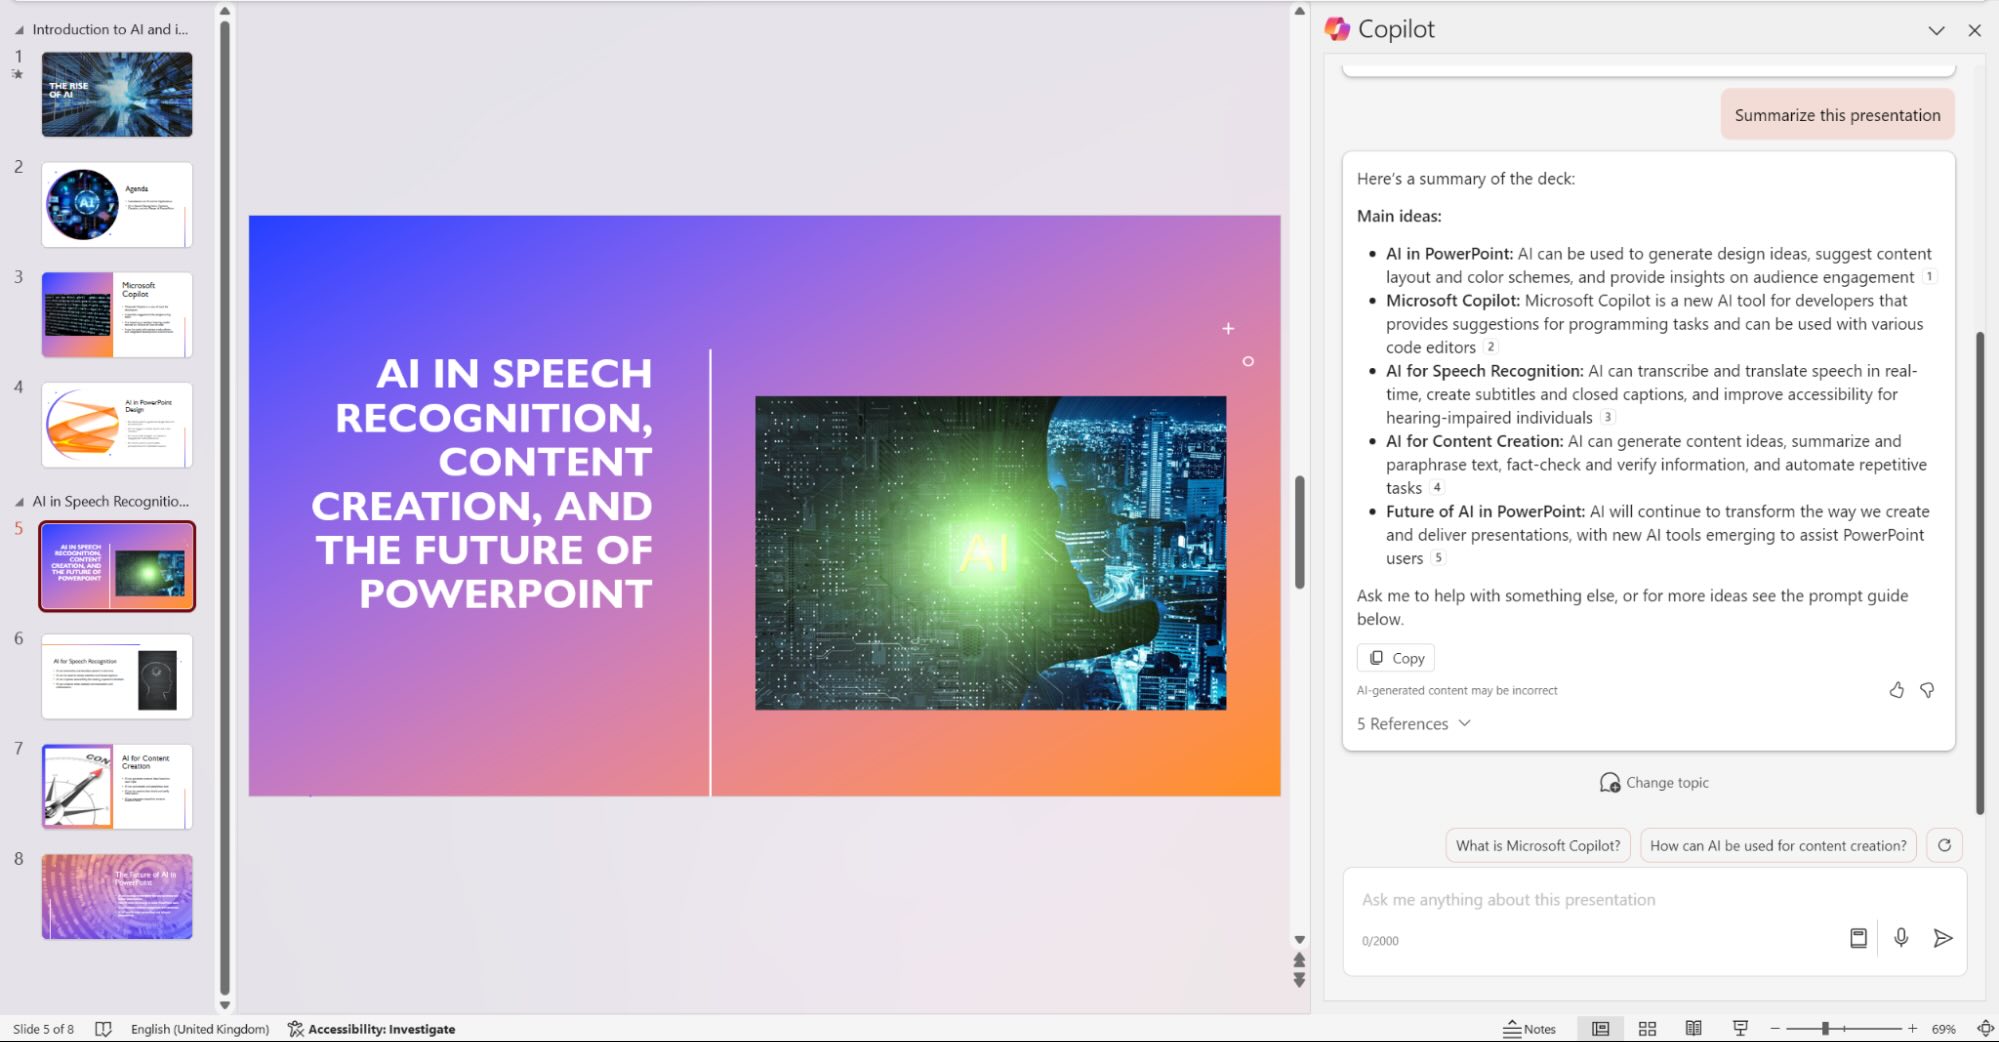Open the prompt guide book icon in Copilot
This screenshot has height=1042, width=1999.
click(1858, 938)
